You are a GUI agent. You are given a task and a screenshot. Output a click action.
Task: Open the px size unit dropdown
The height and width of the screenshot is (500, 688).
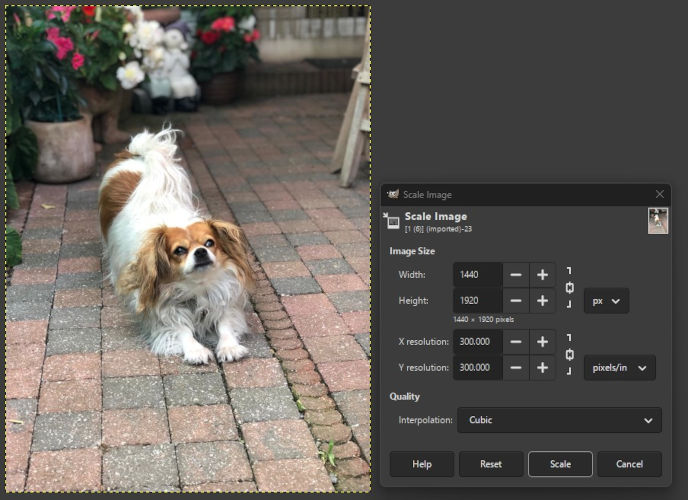tap(606, 301)
